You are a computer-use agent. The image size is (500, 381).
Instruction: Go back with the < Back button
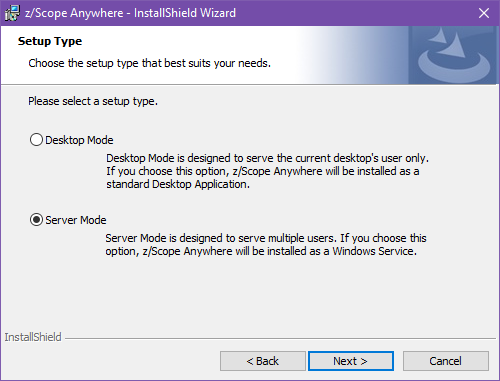(x=263, y=361)
